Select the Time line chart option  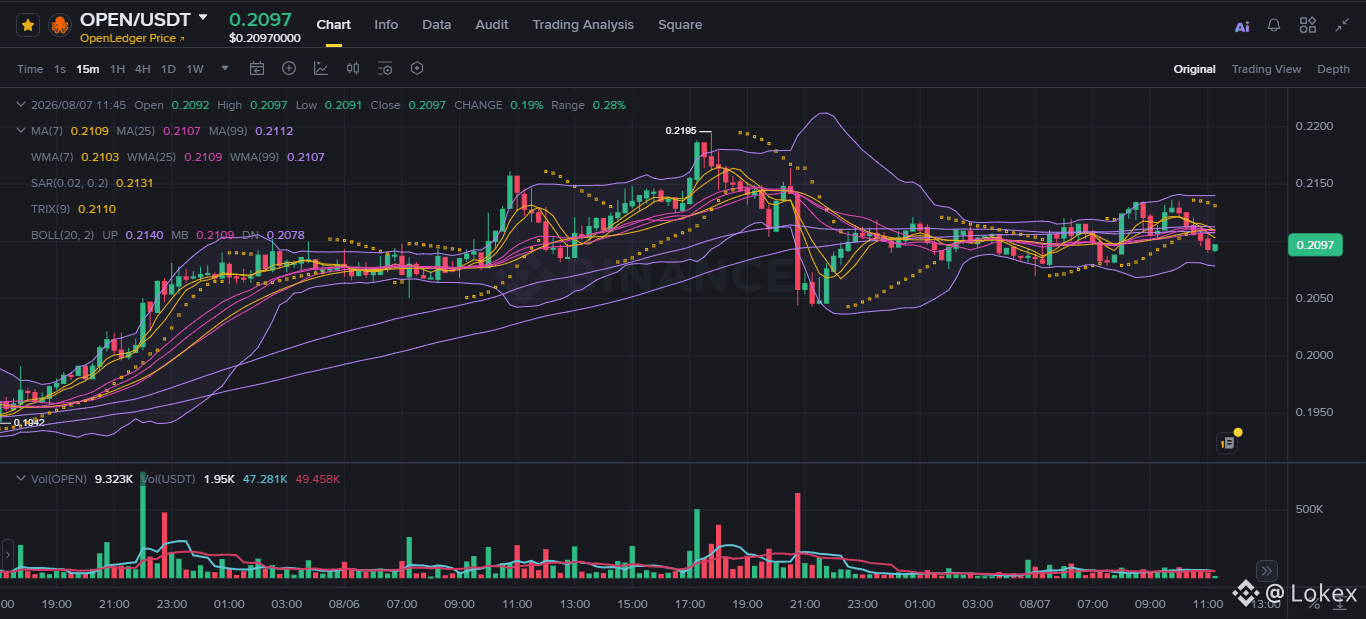30,69
